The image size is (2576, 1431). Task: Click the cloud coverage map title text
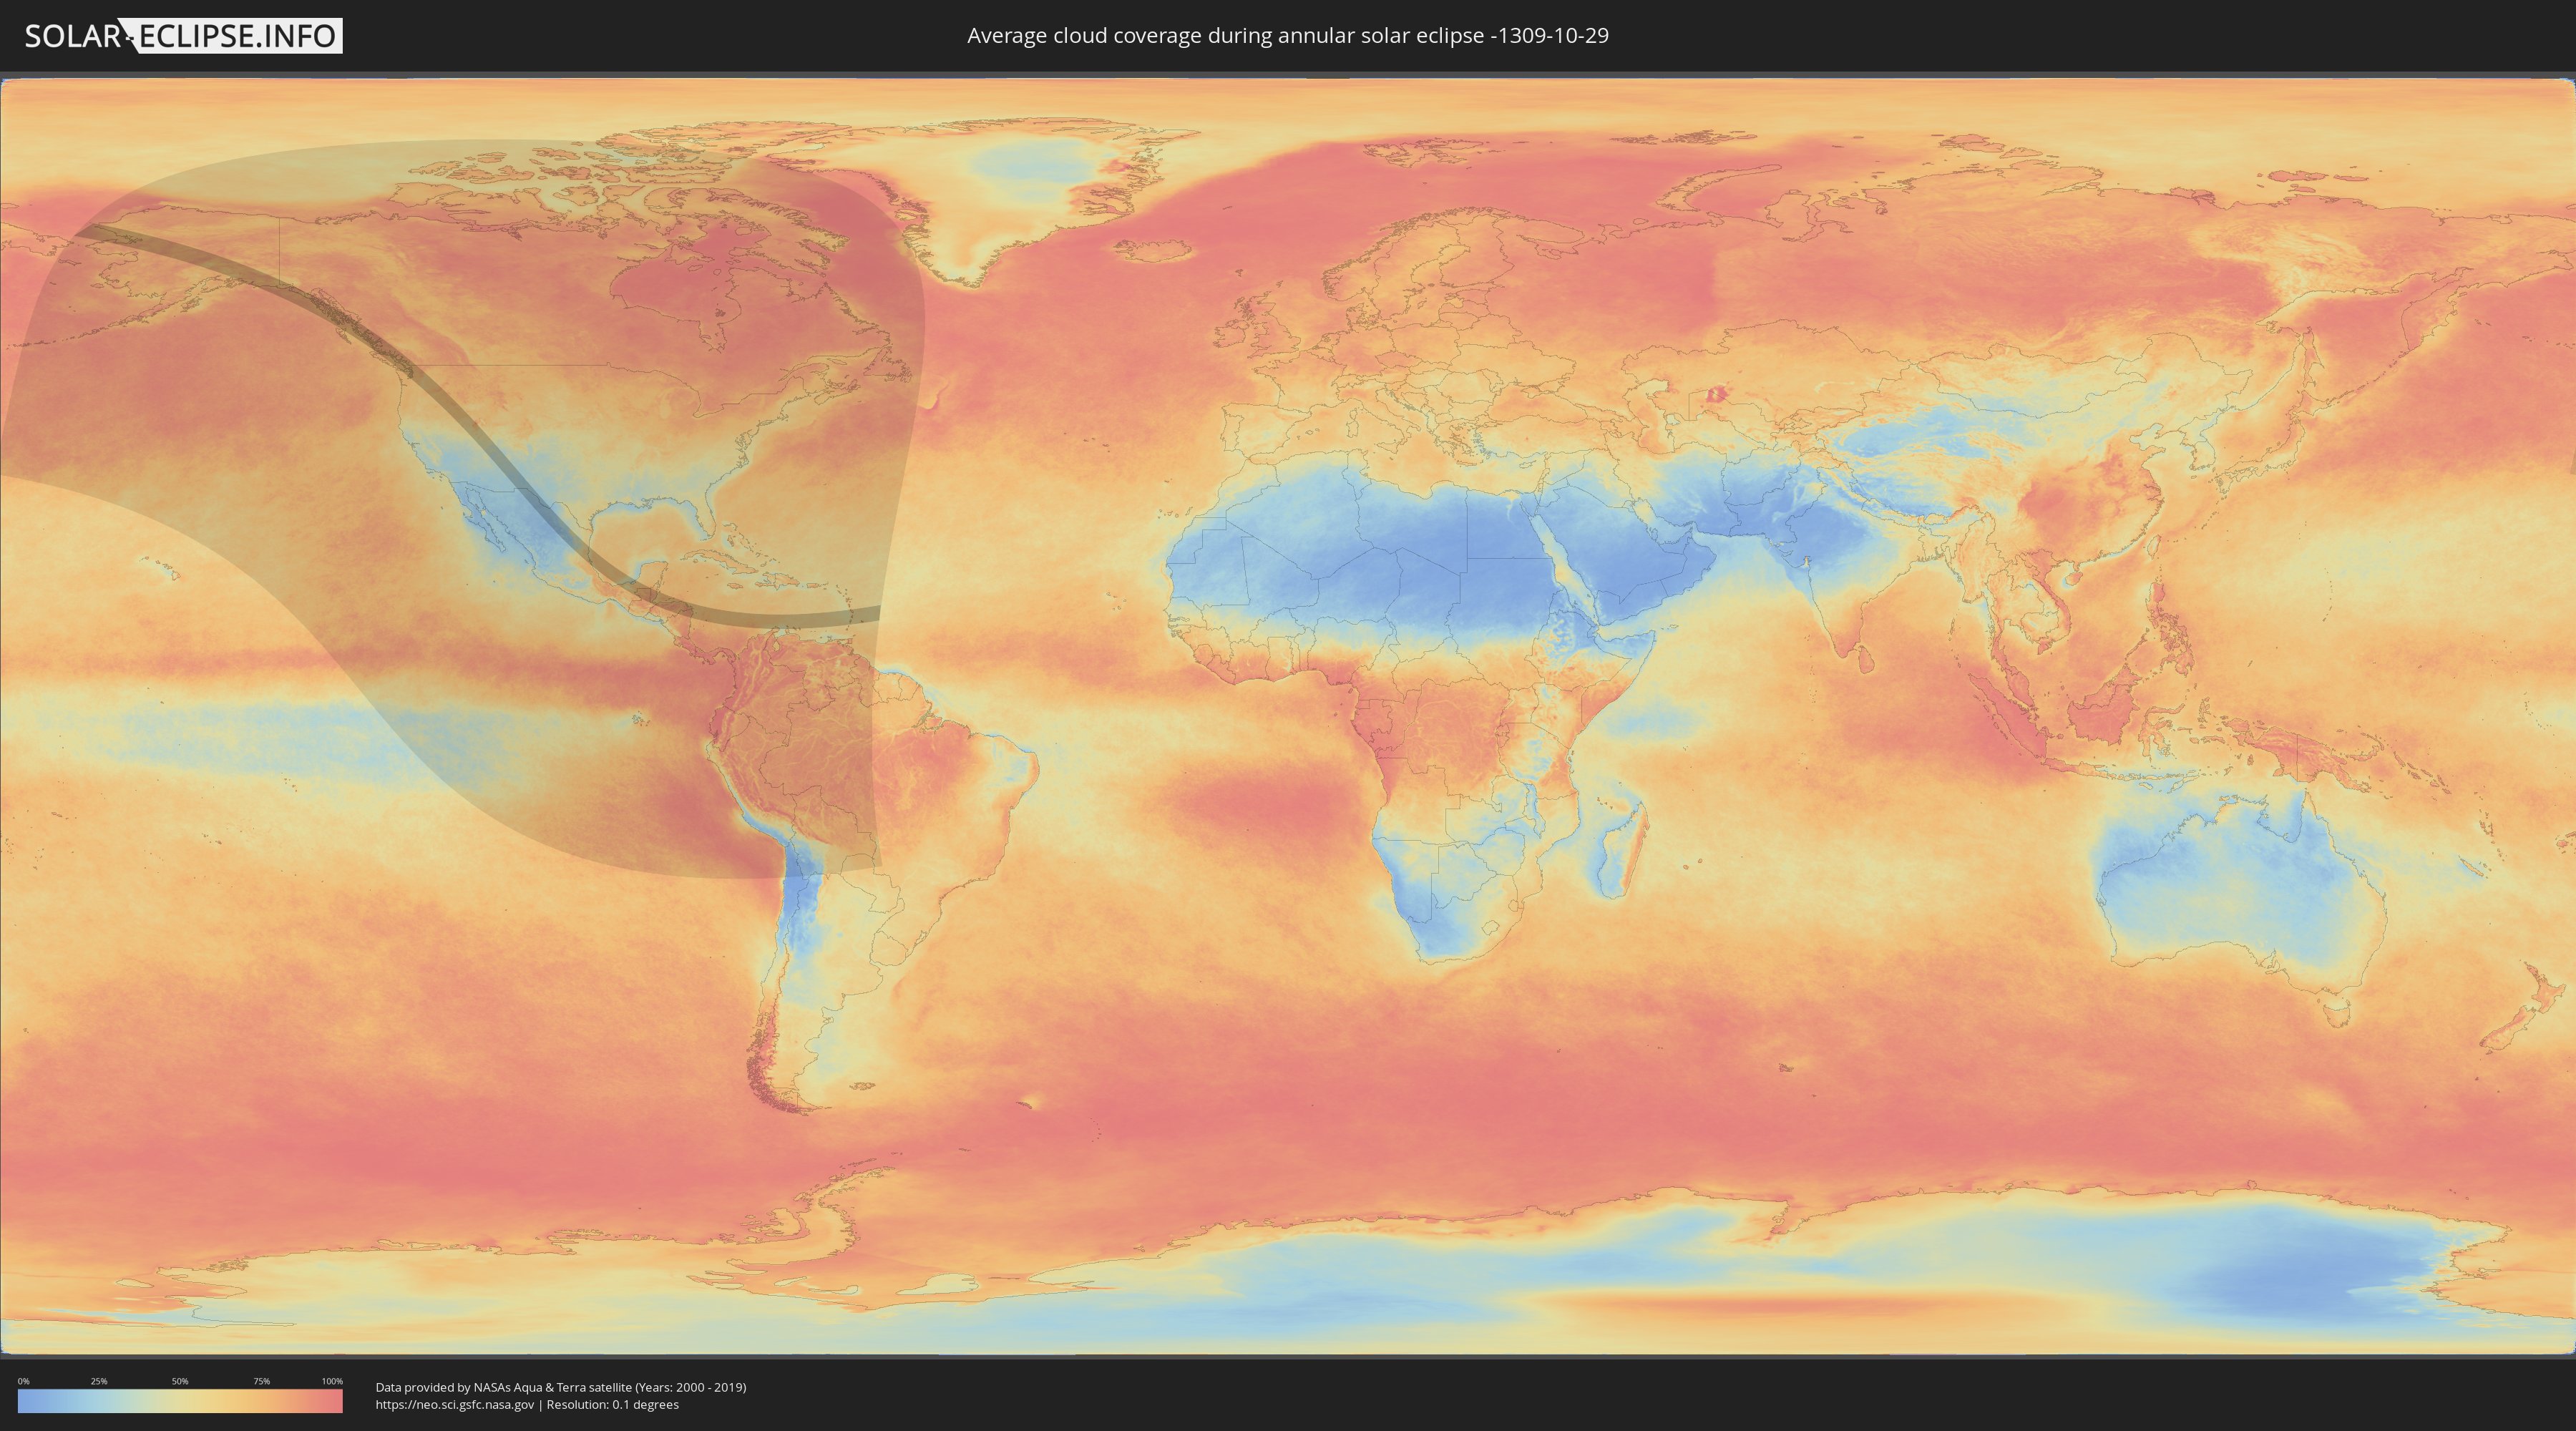[x=1287, y=36]
